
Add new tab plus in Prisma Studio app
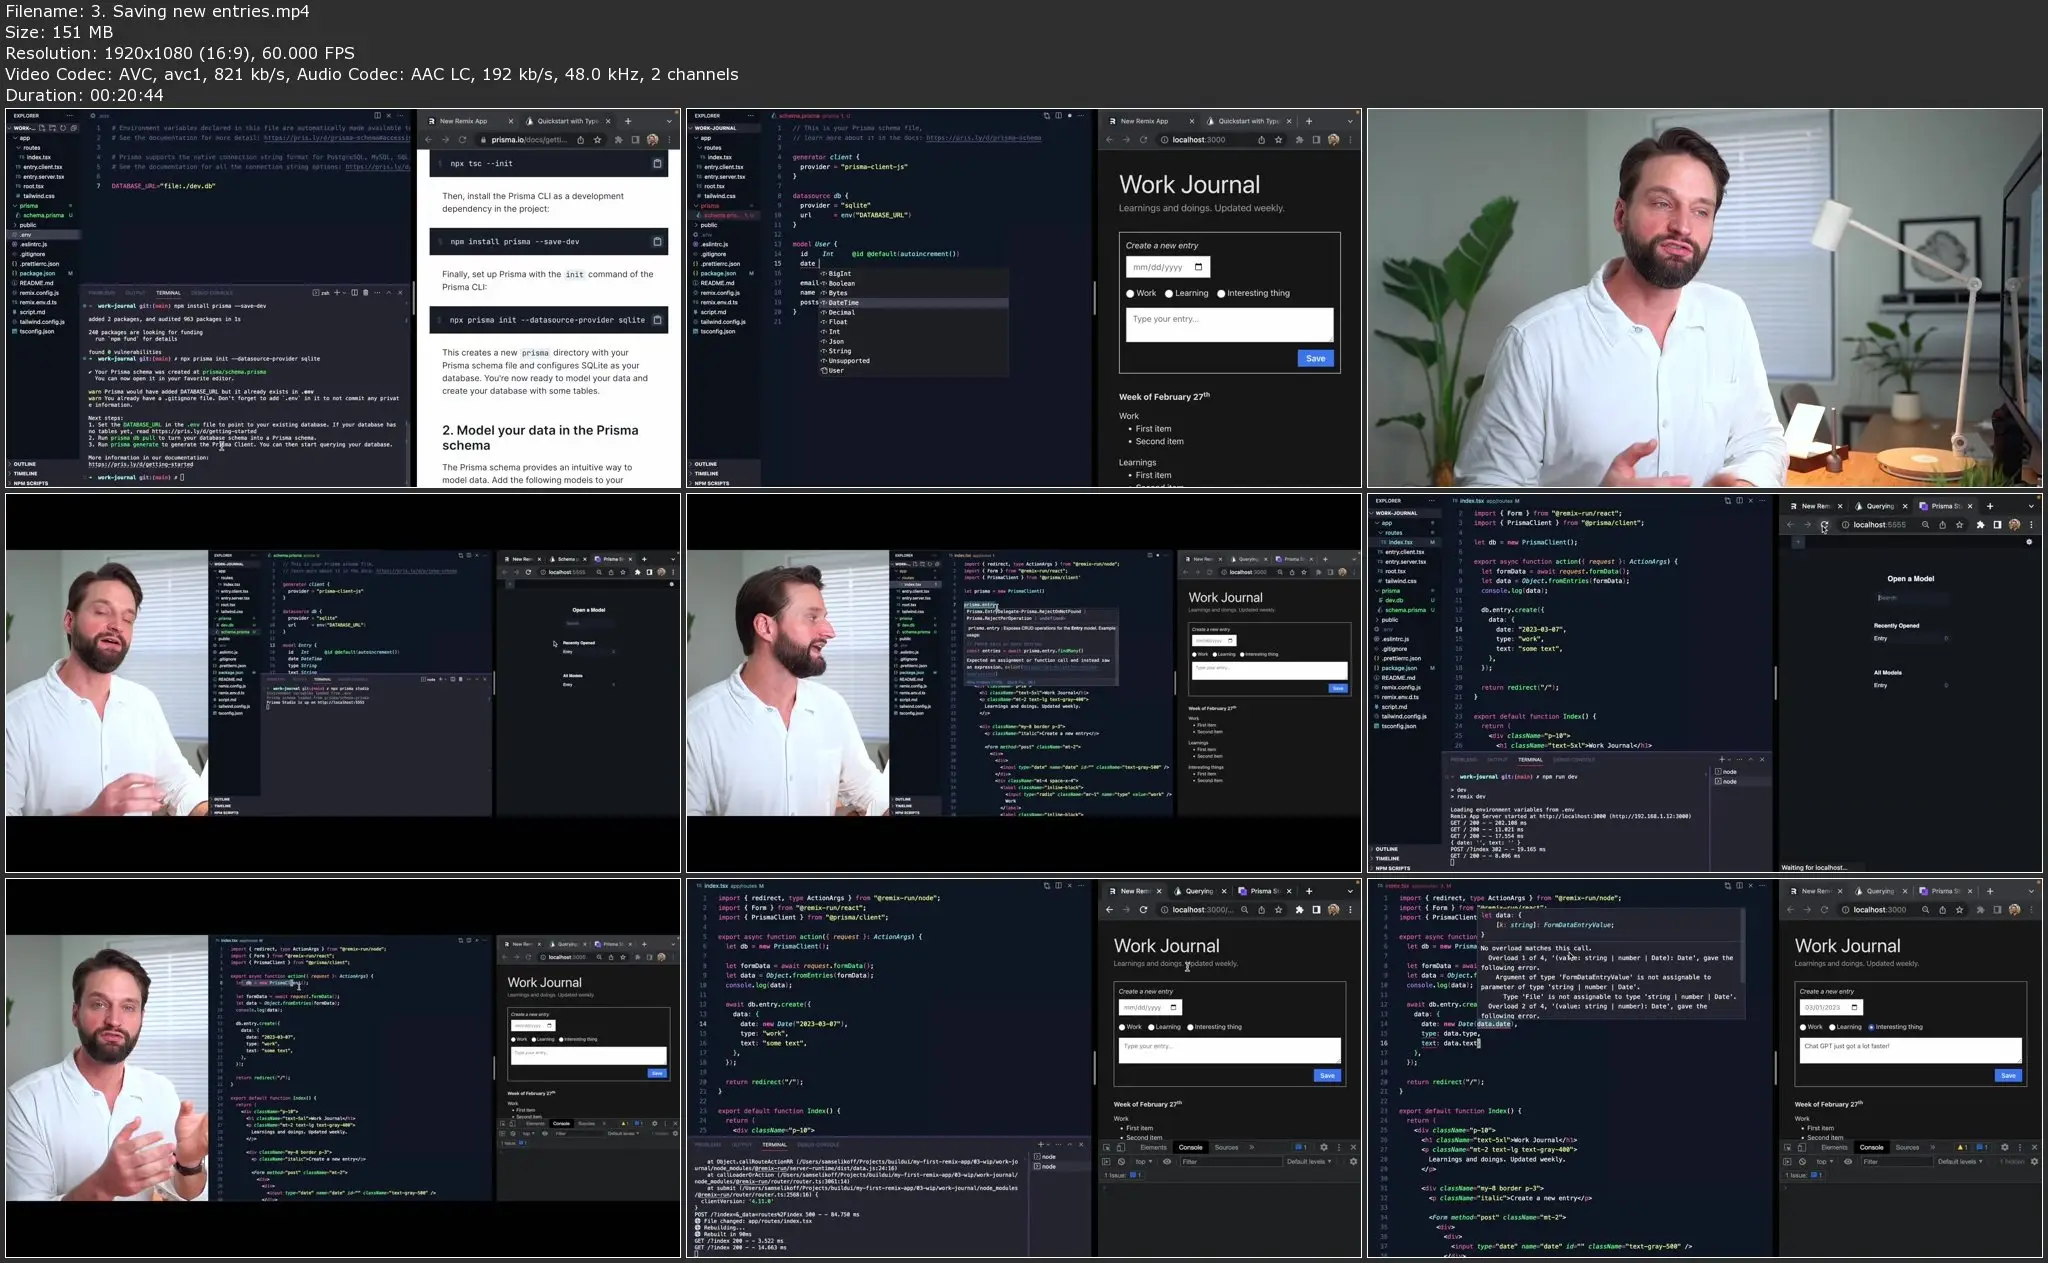coord(1798,542)
